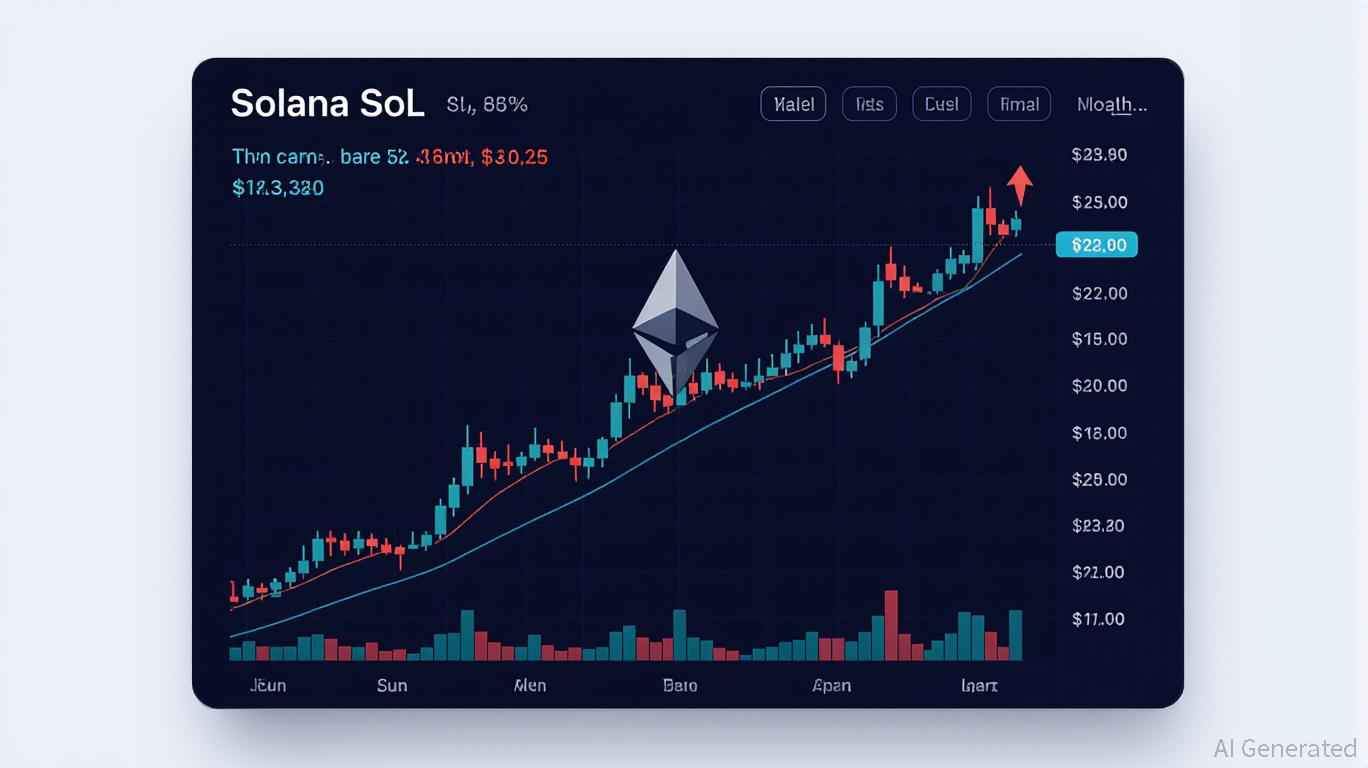Select the "Malel" button in header

coord(793,104)
